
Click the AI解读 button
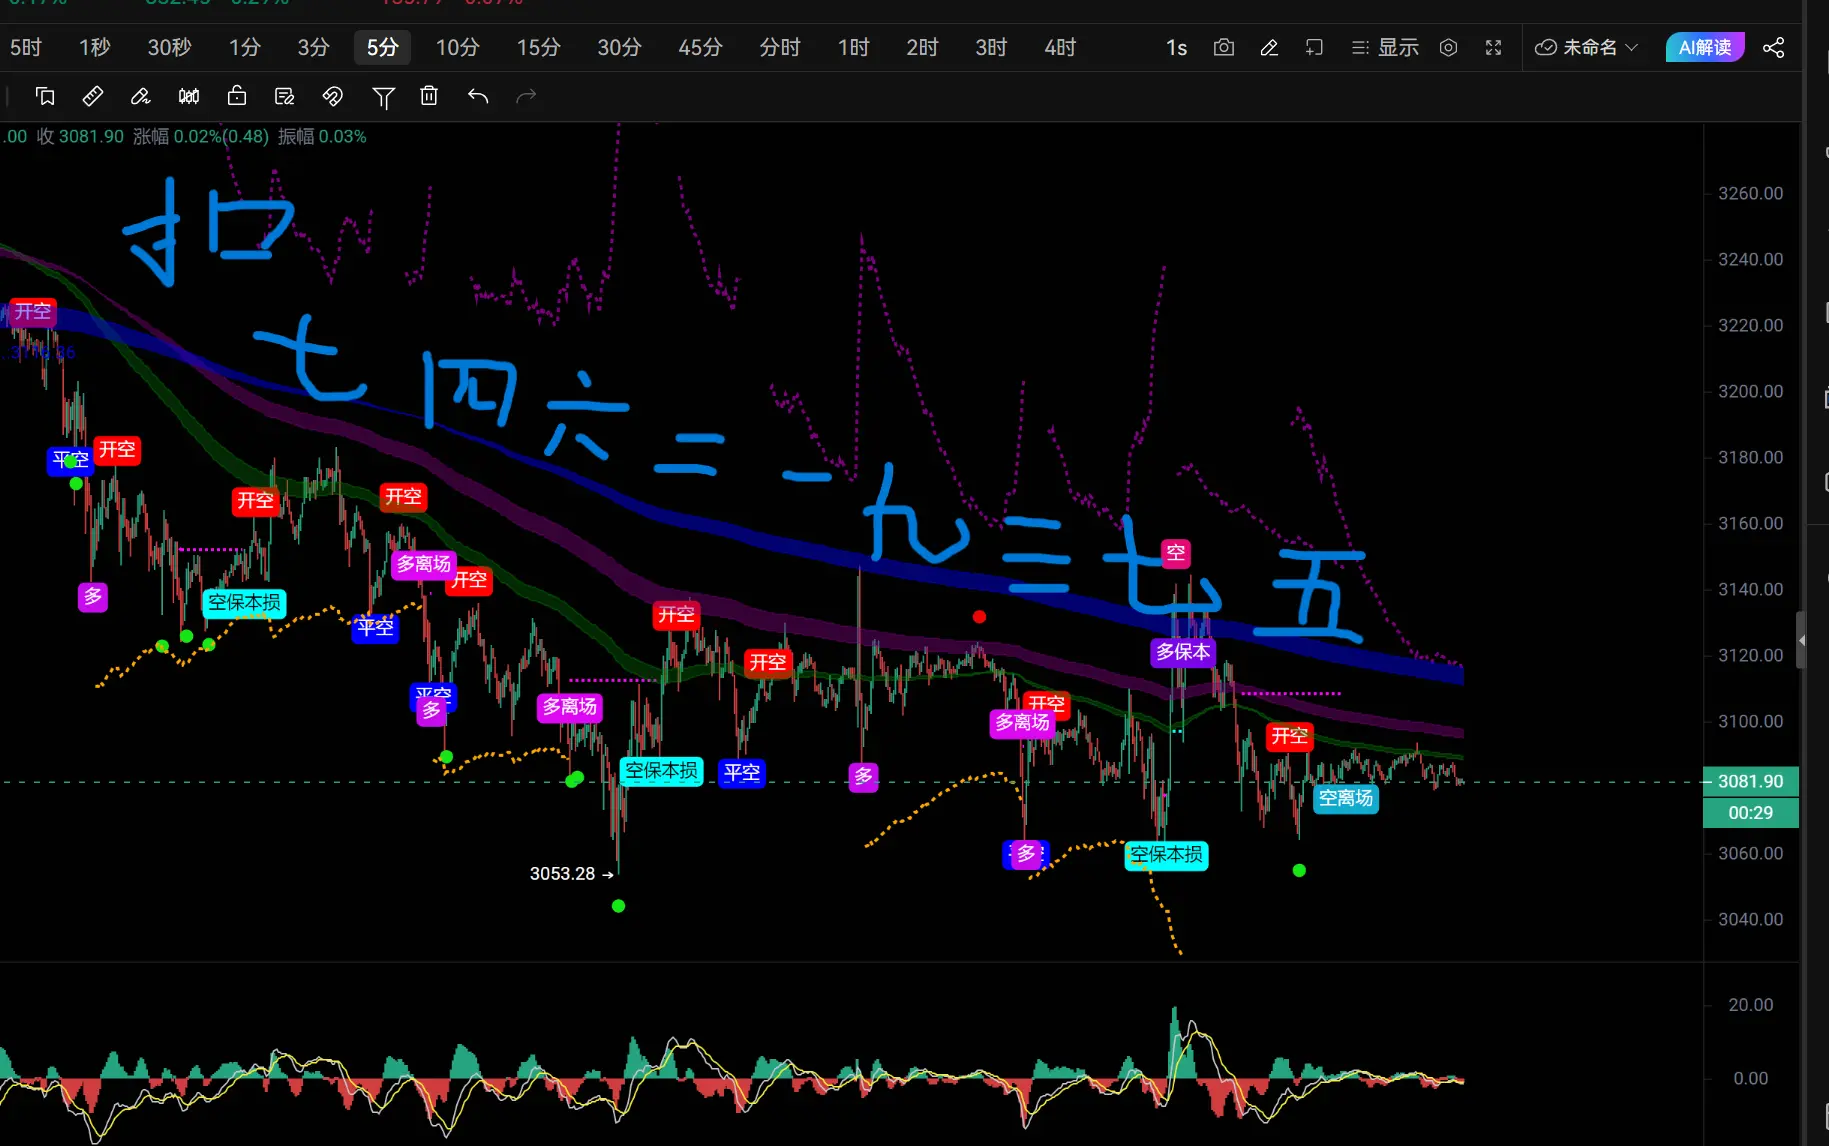1705,47
